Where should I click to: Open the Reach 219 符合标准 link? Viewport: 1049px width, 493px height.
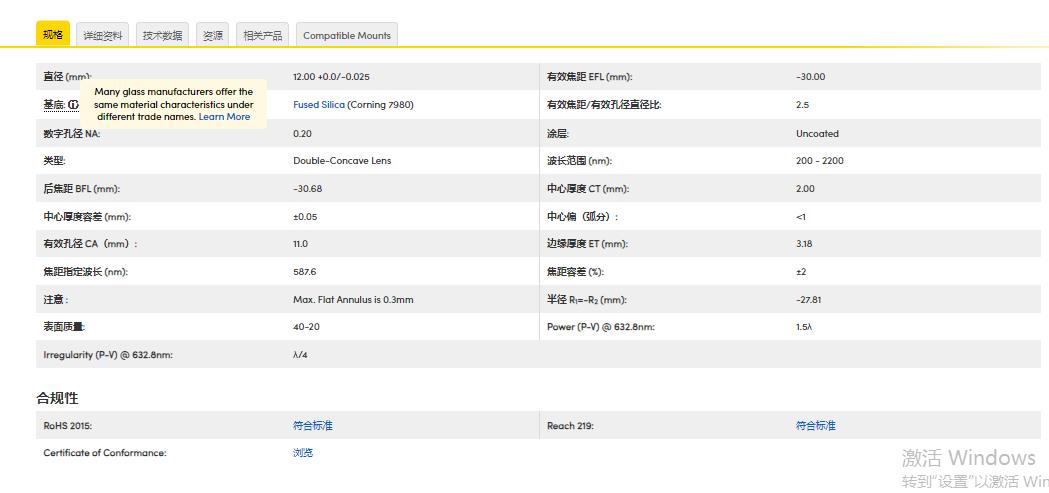815,426
